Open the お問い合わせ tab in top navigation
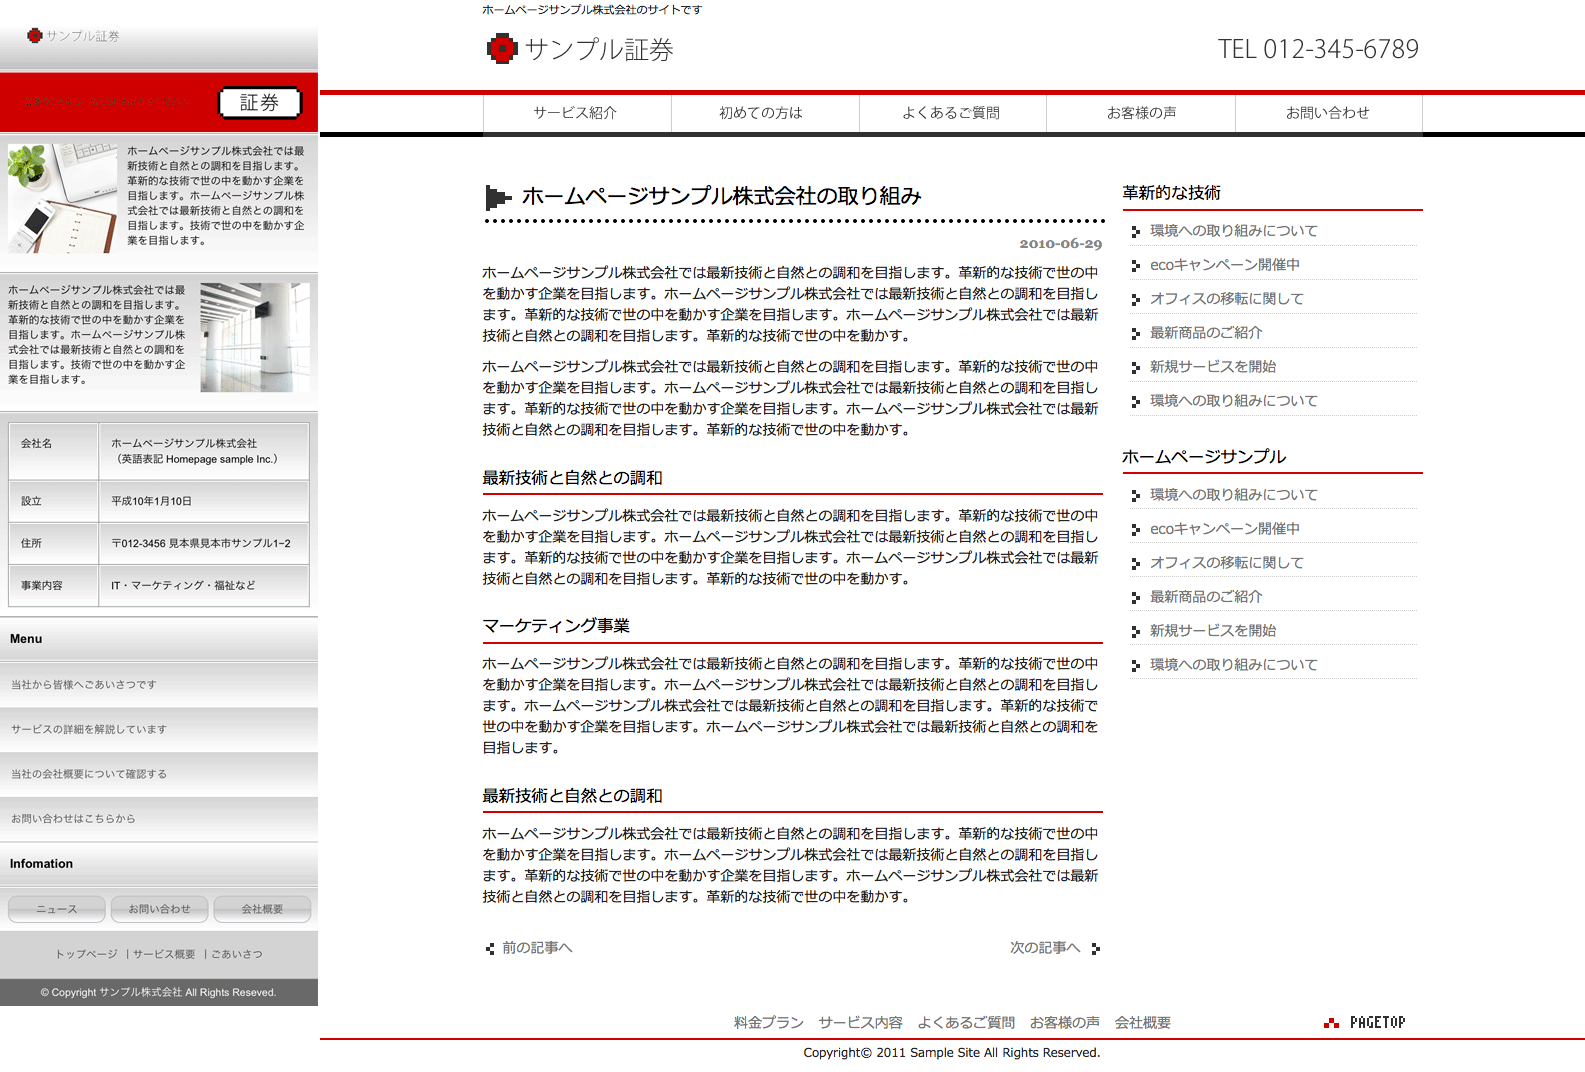This screenshot has height=1072, width=1585. click(1327, 113)
